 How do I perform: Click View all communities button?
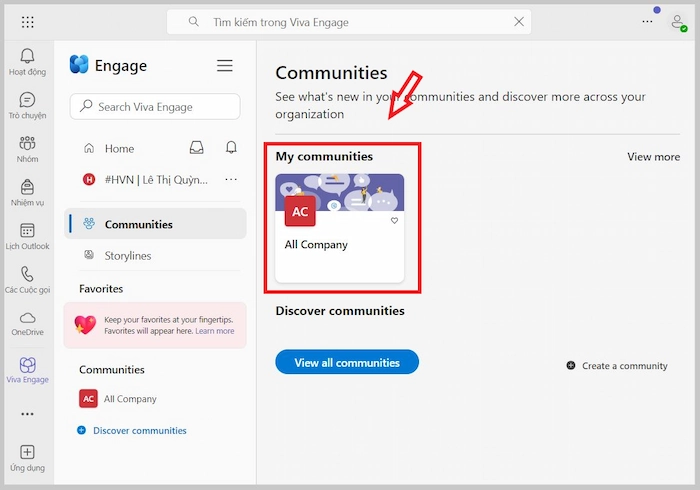(x=347, y=362)
